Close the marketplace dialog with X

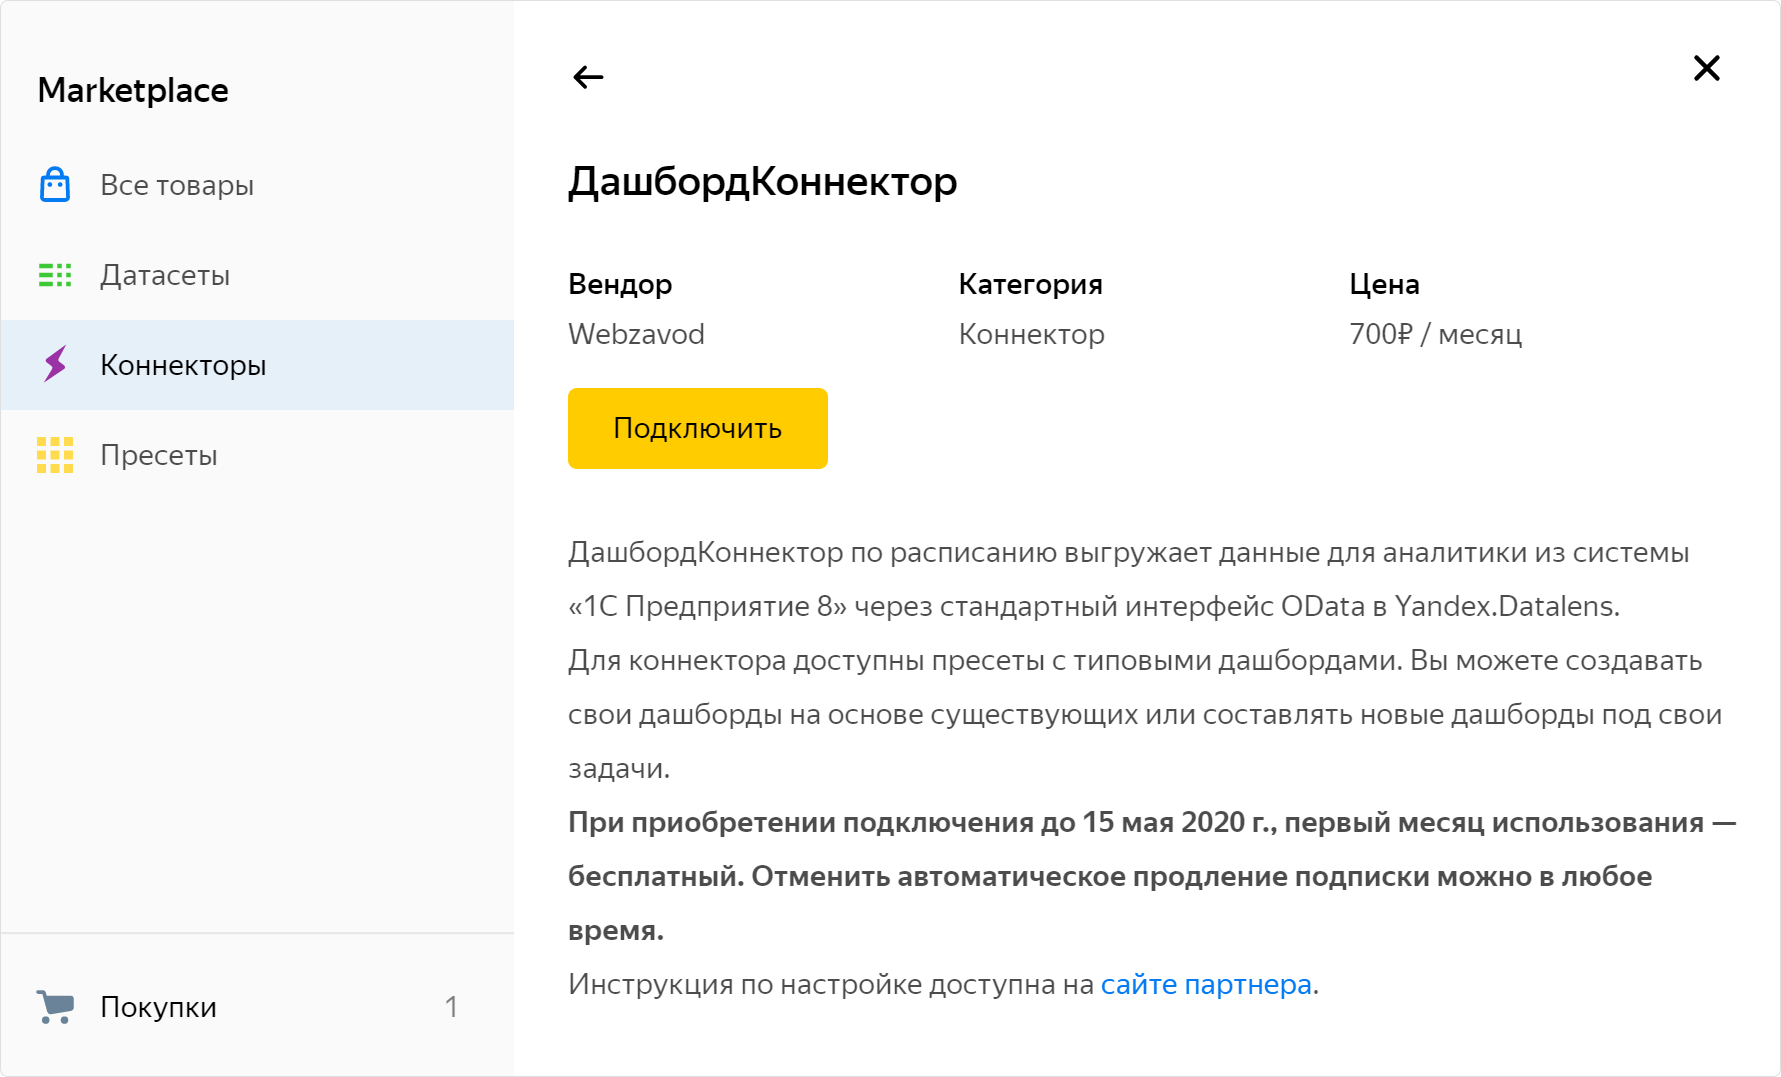tap(1706, 68)
